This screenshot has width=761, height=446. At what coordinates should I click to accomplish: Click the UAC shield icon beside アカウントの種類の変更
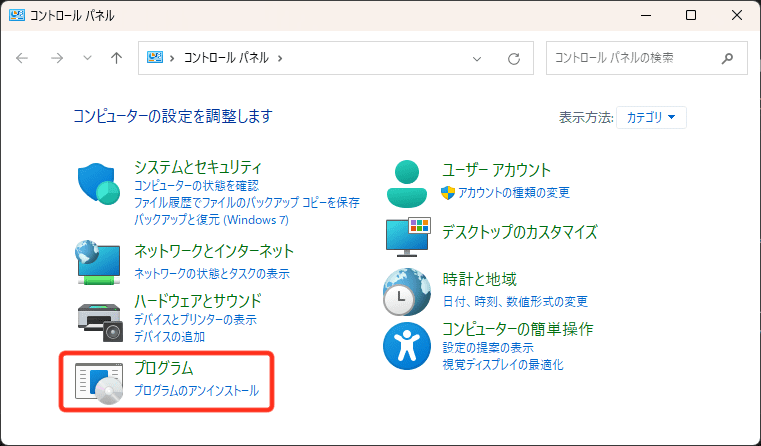447,193
